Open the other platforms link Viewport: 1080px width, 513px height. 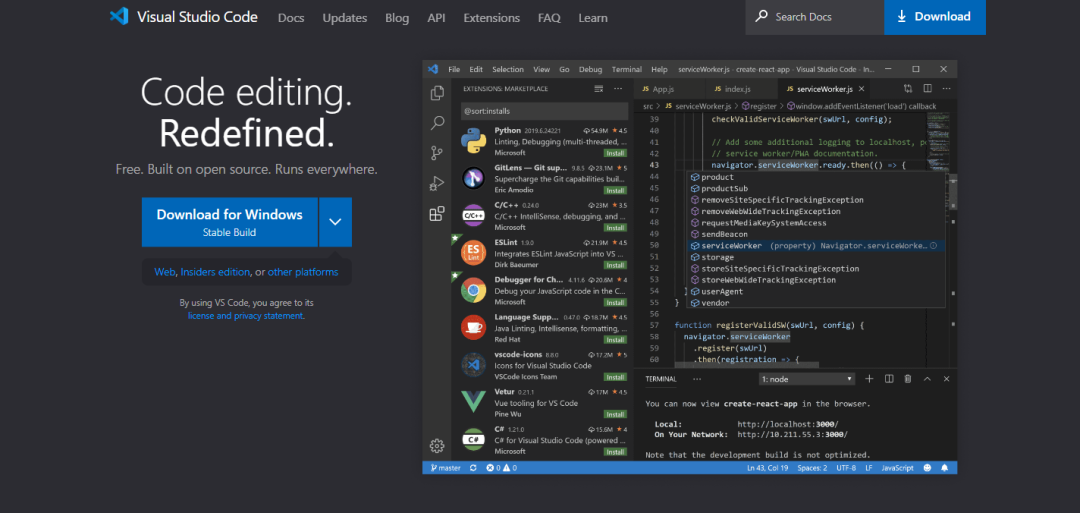coord(303,272)
